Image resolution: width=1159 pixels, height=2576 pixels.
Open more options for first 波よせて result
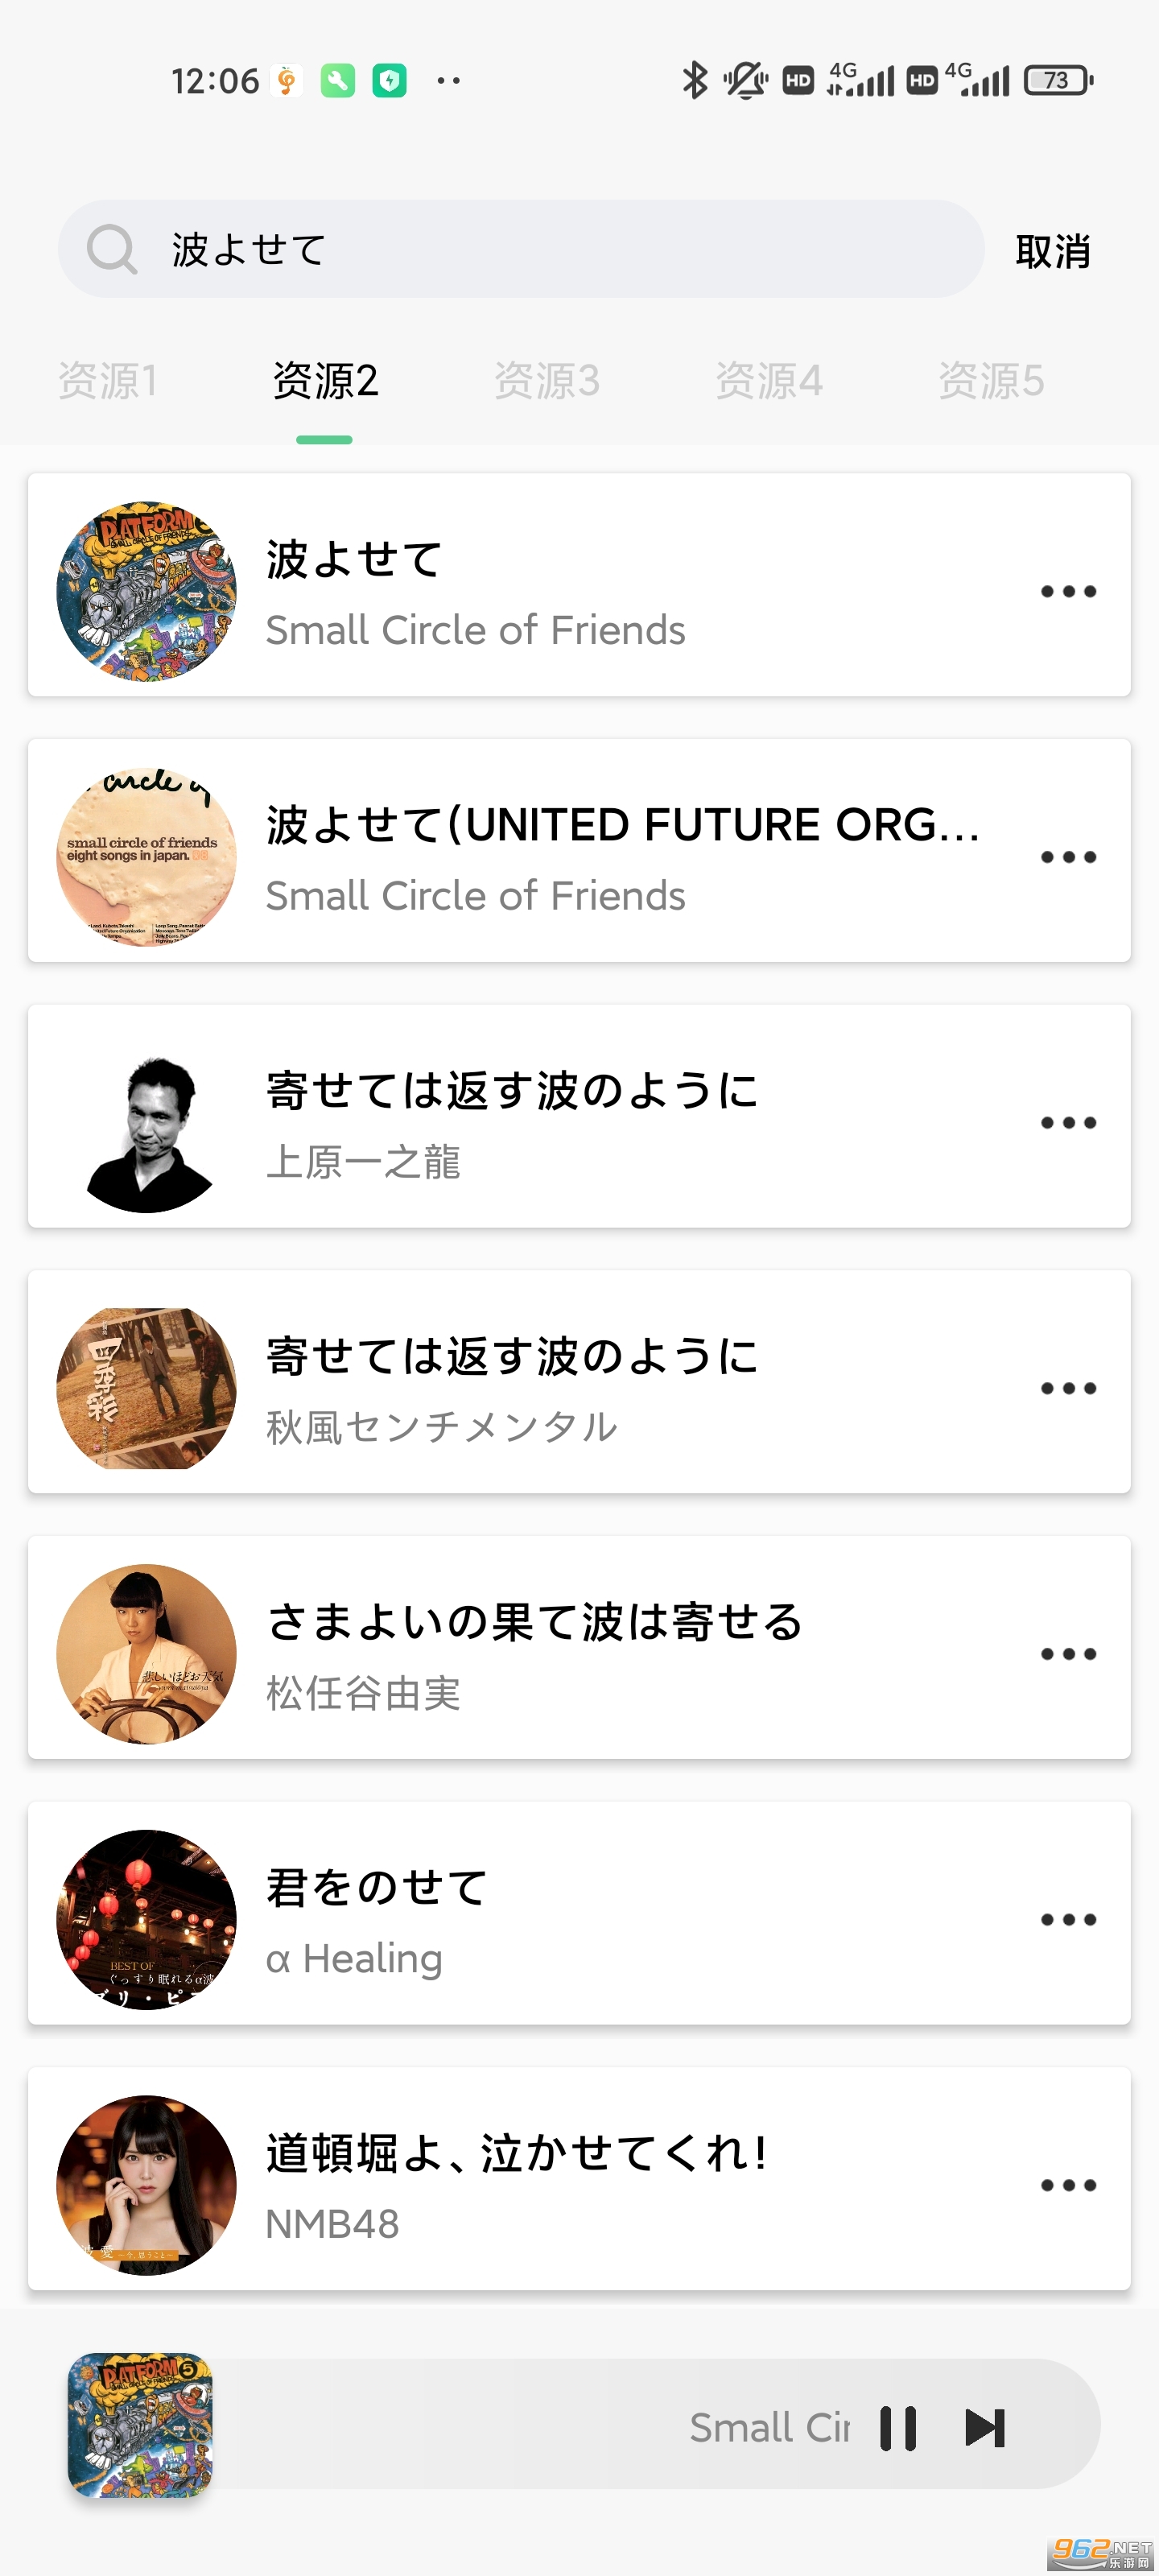click(x=1068, y=591)
